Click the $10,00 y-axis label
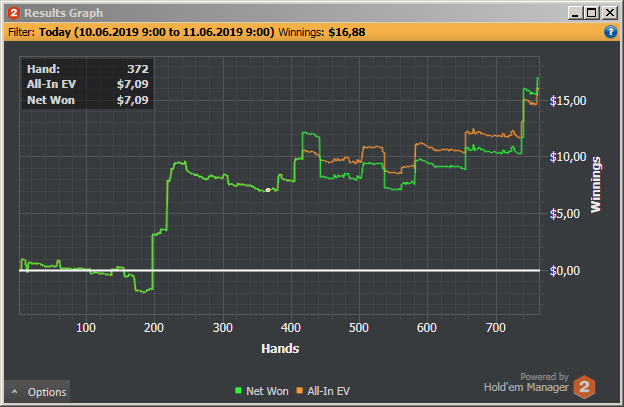Screen dimensions: 624x407 coord(568,157)
